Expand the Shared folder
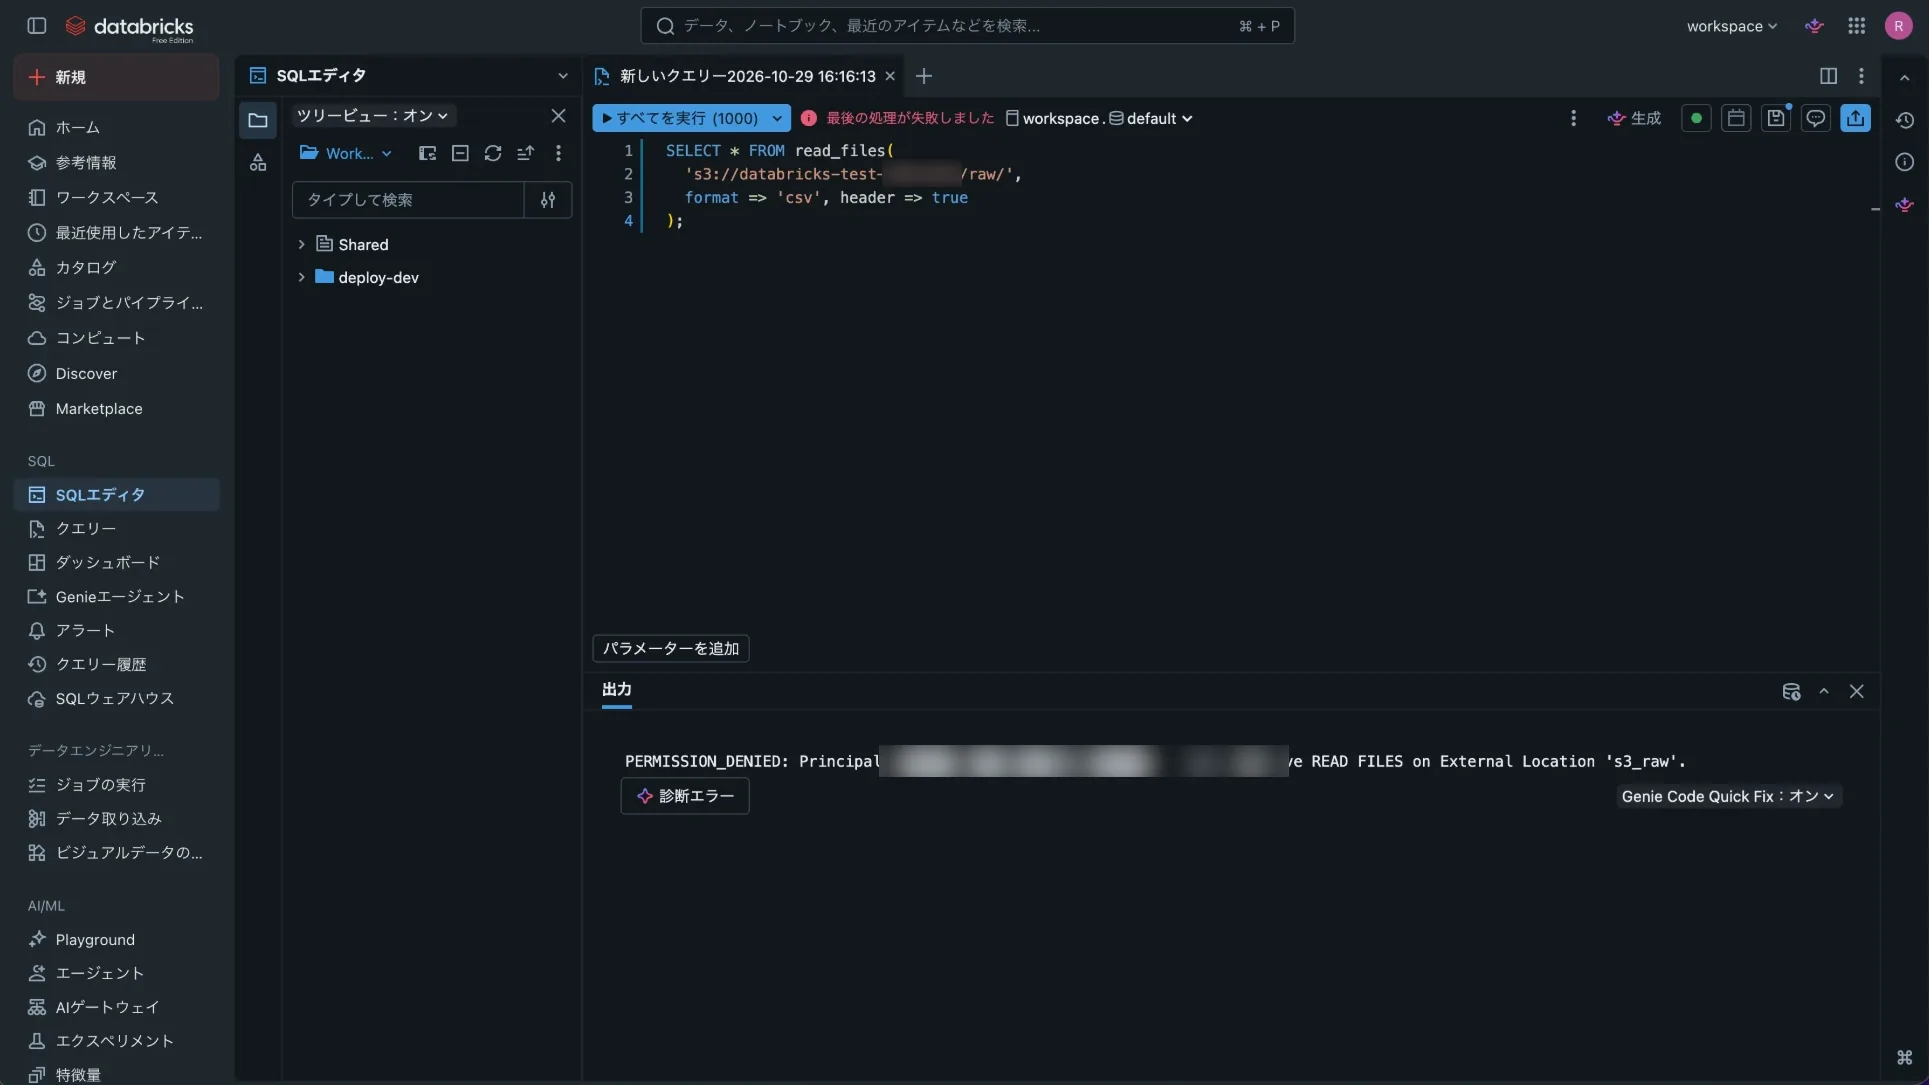 point(301,244)
